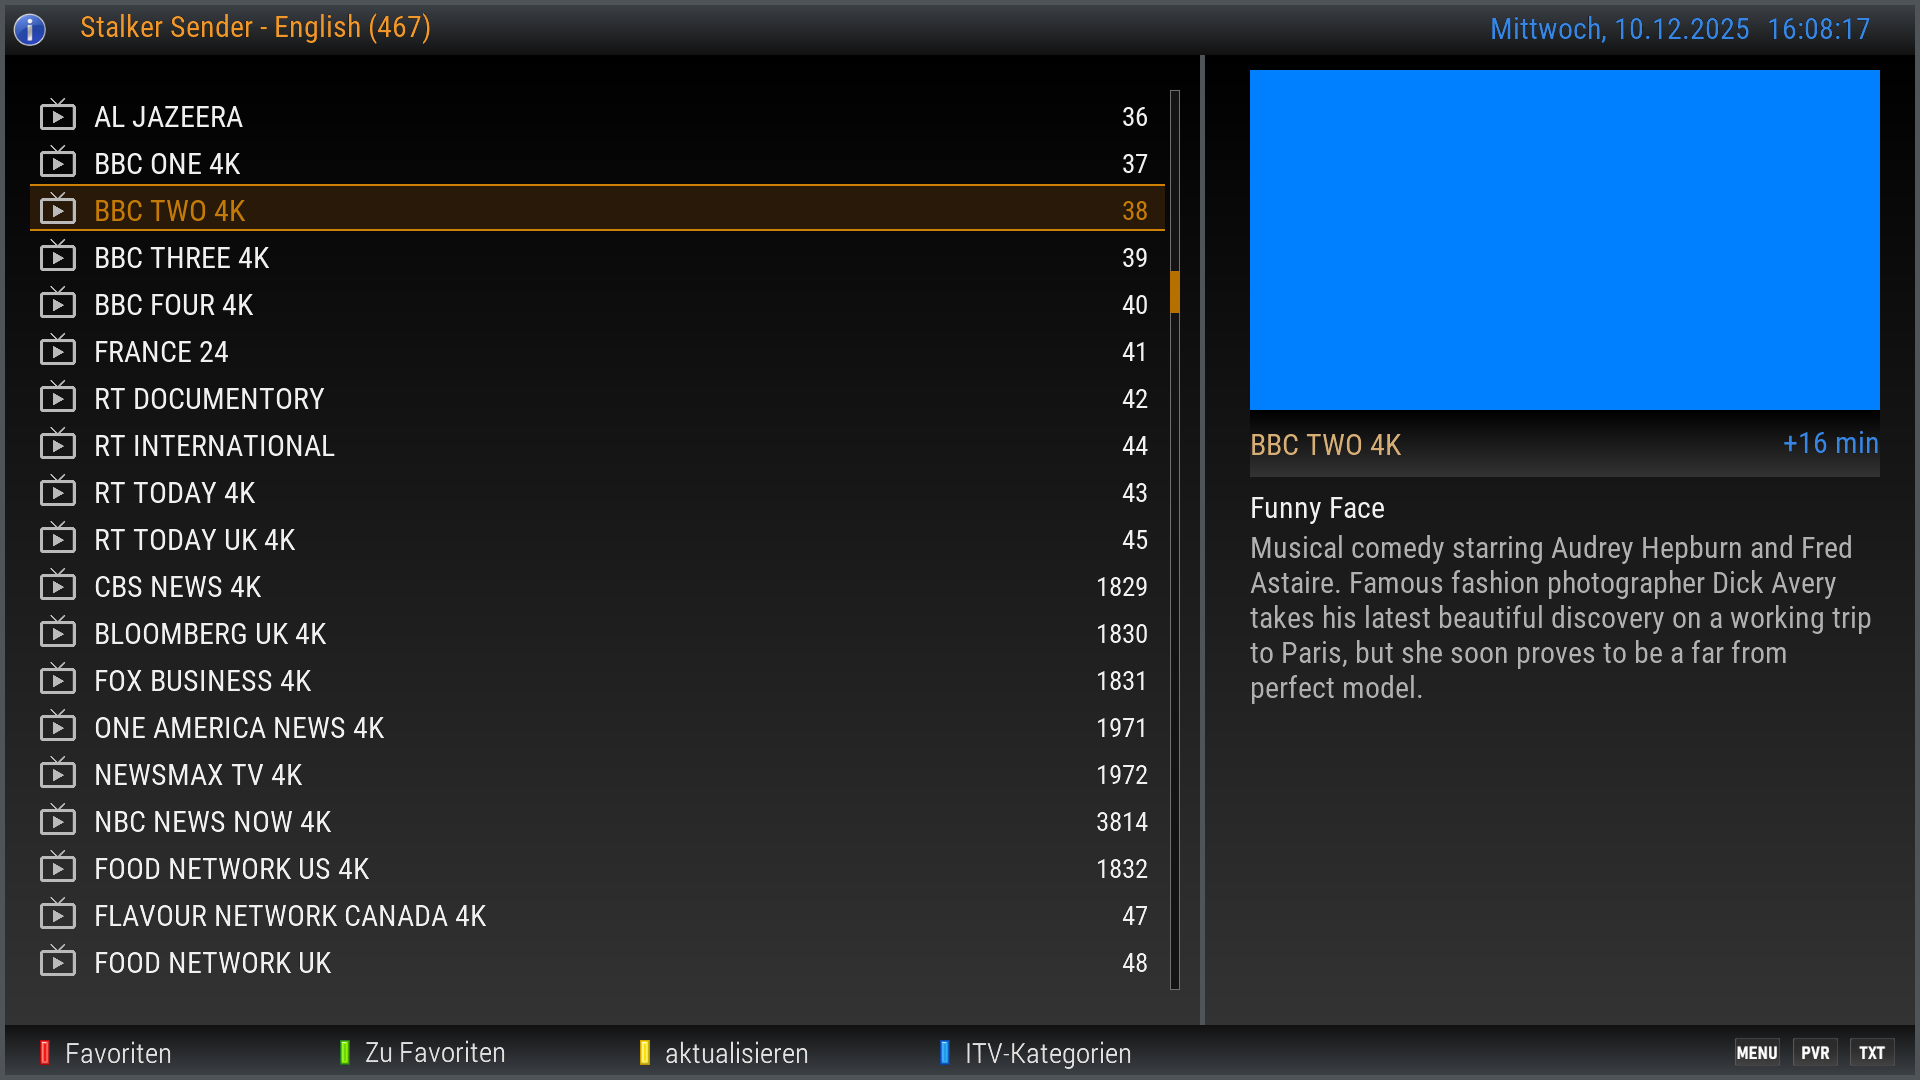Viewport: 1920px width, 1080px height.
Task: Select RT INTERNATIONAL channel entry
Action: tap(214, 446)
